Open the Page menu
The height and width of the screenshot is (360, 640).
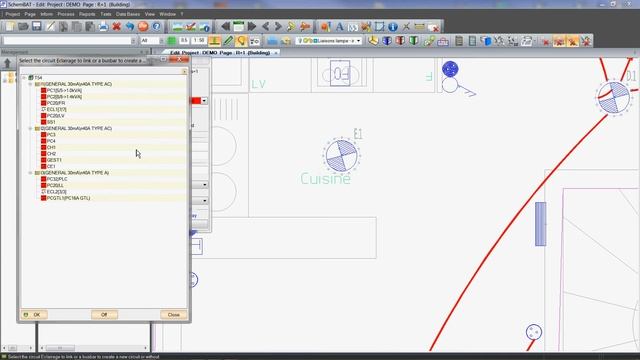30,14
